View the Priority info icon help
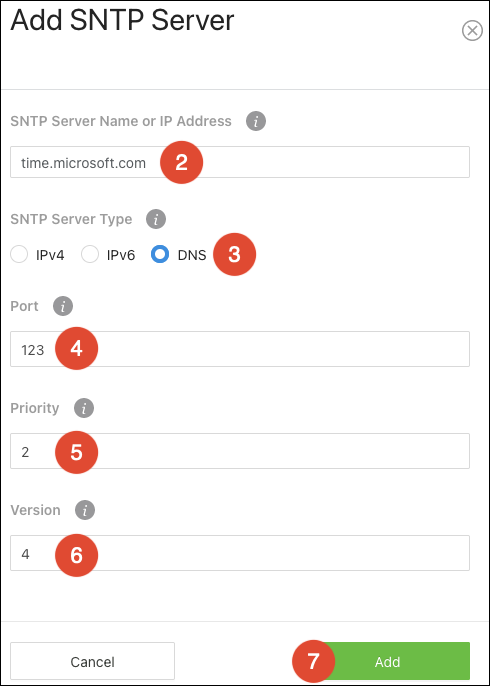 click(84, 408)
